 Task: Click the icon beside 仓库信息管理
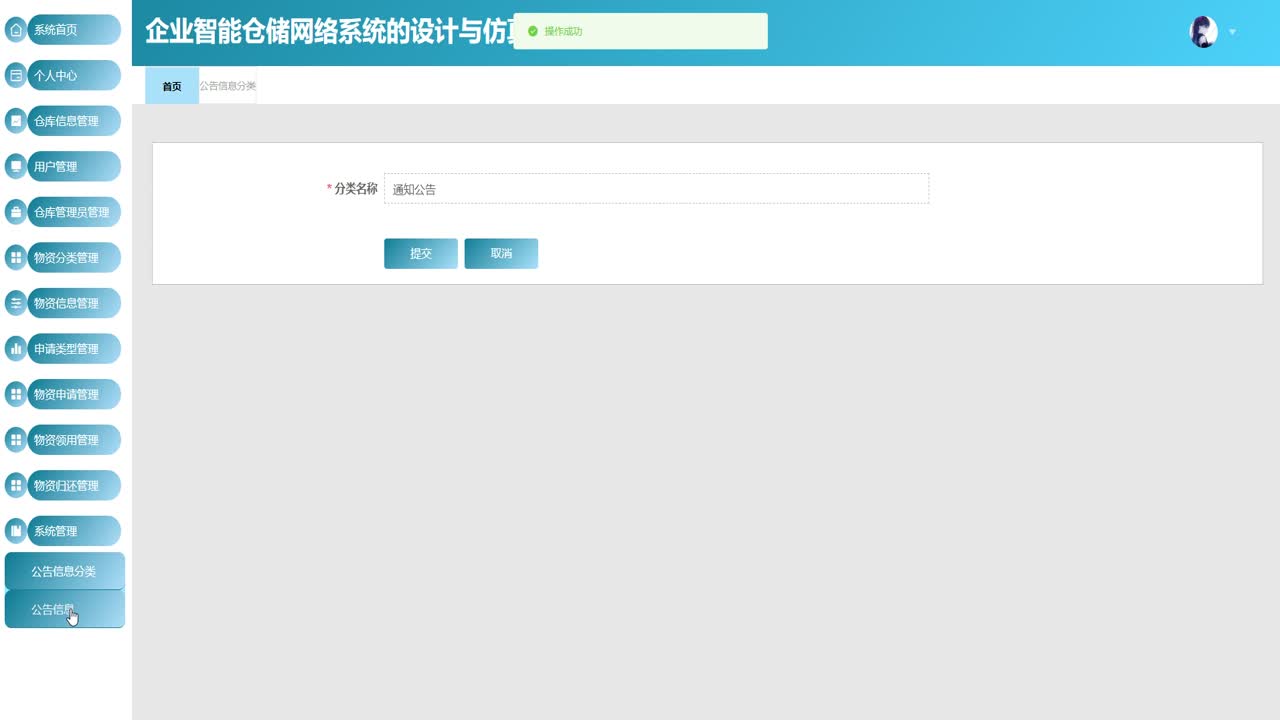(x=16, y=121)
